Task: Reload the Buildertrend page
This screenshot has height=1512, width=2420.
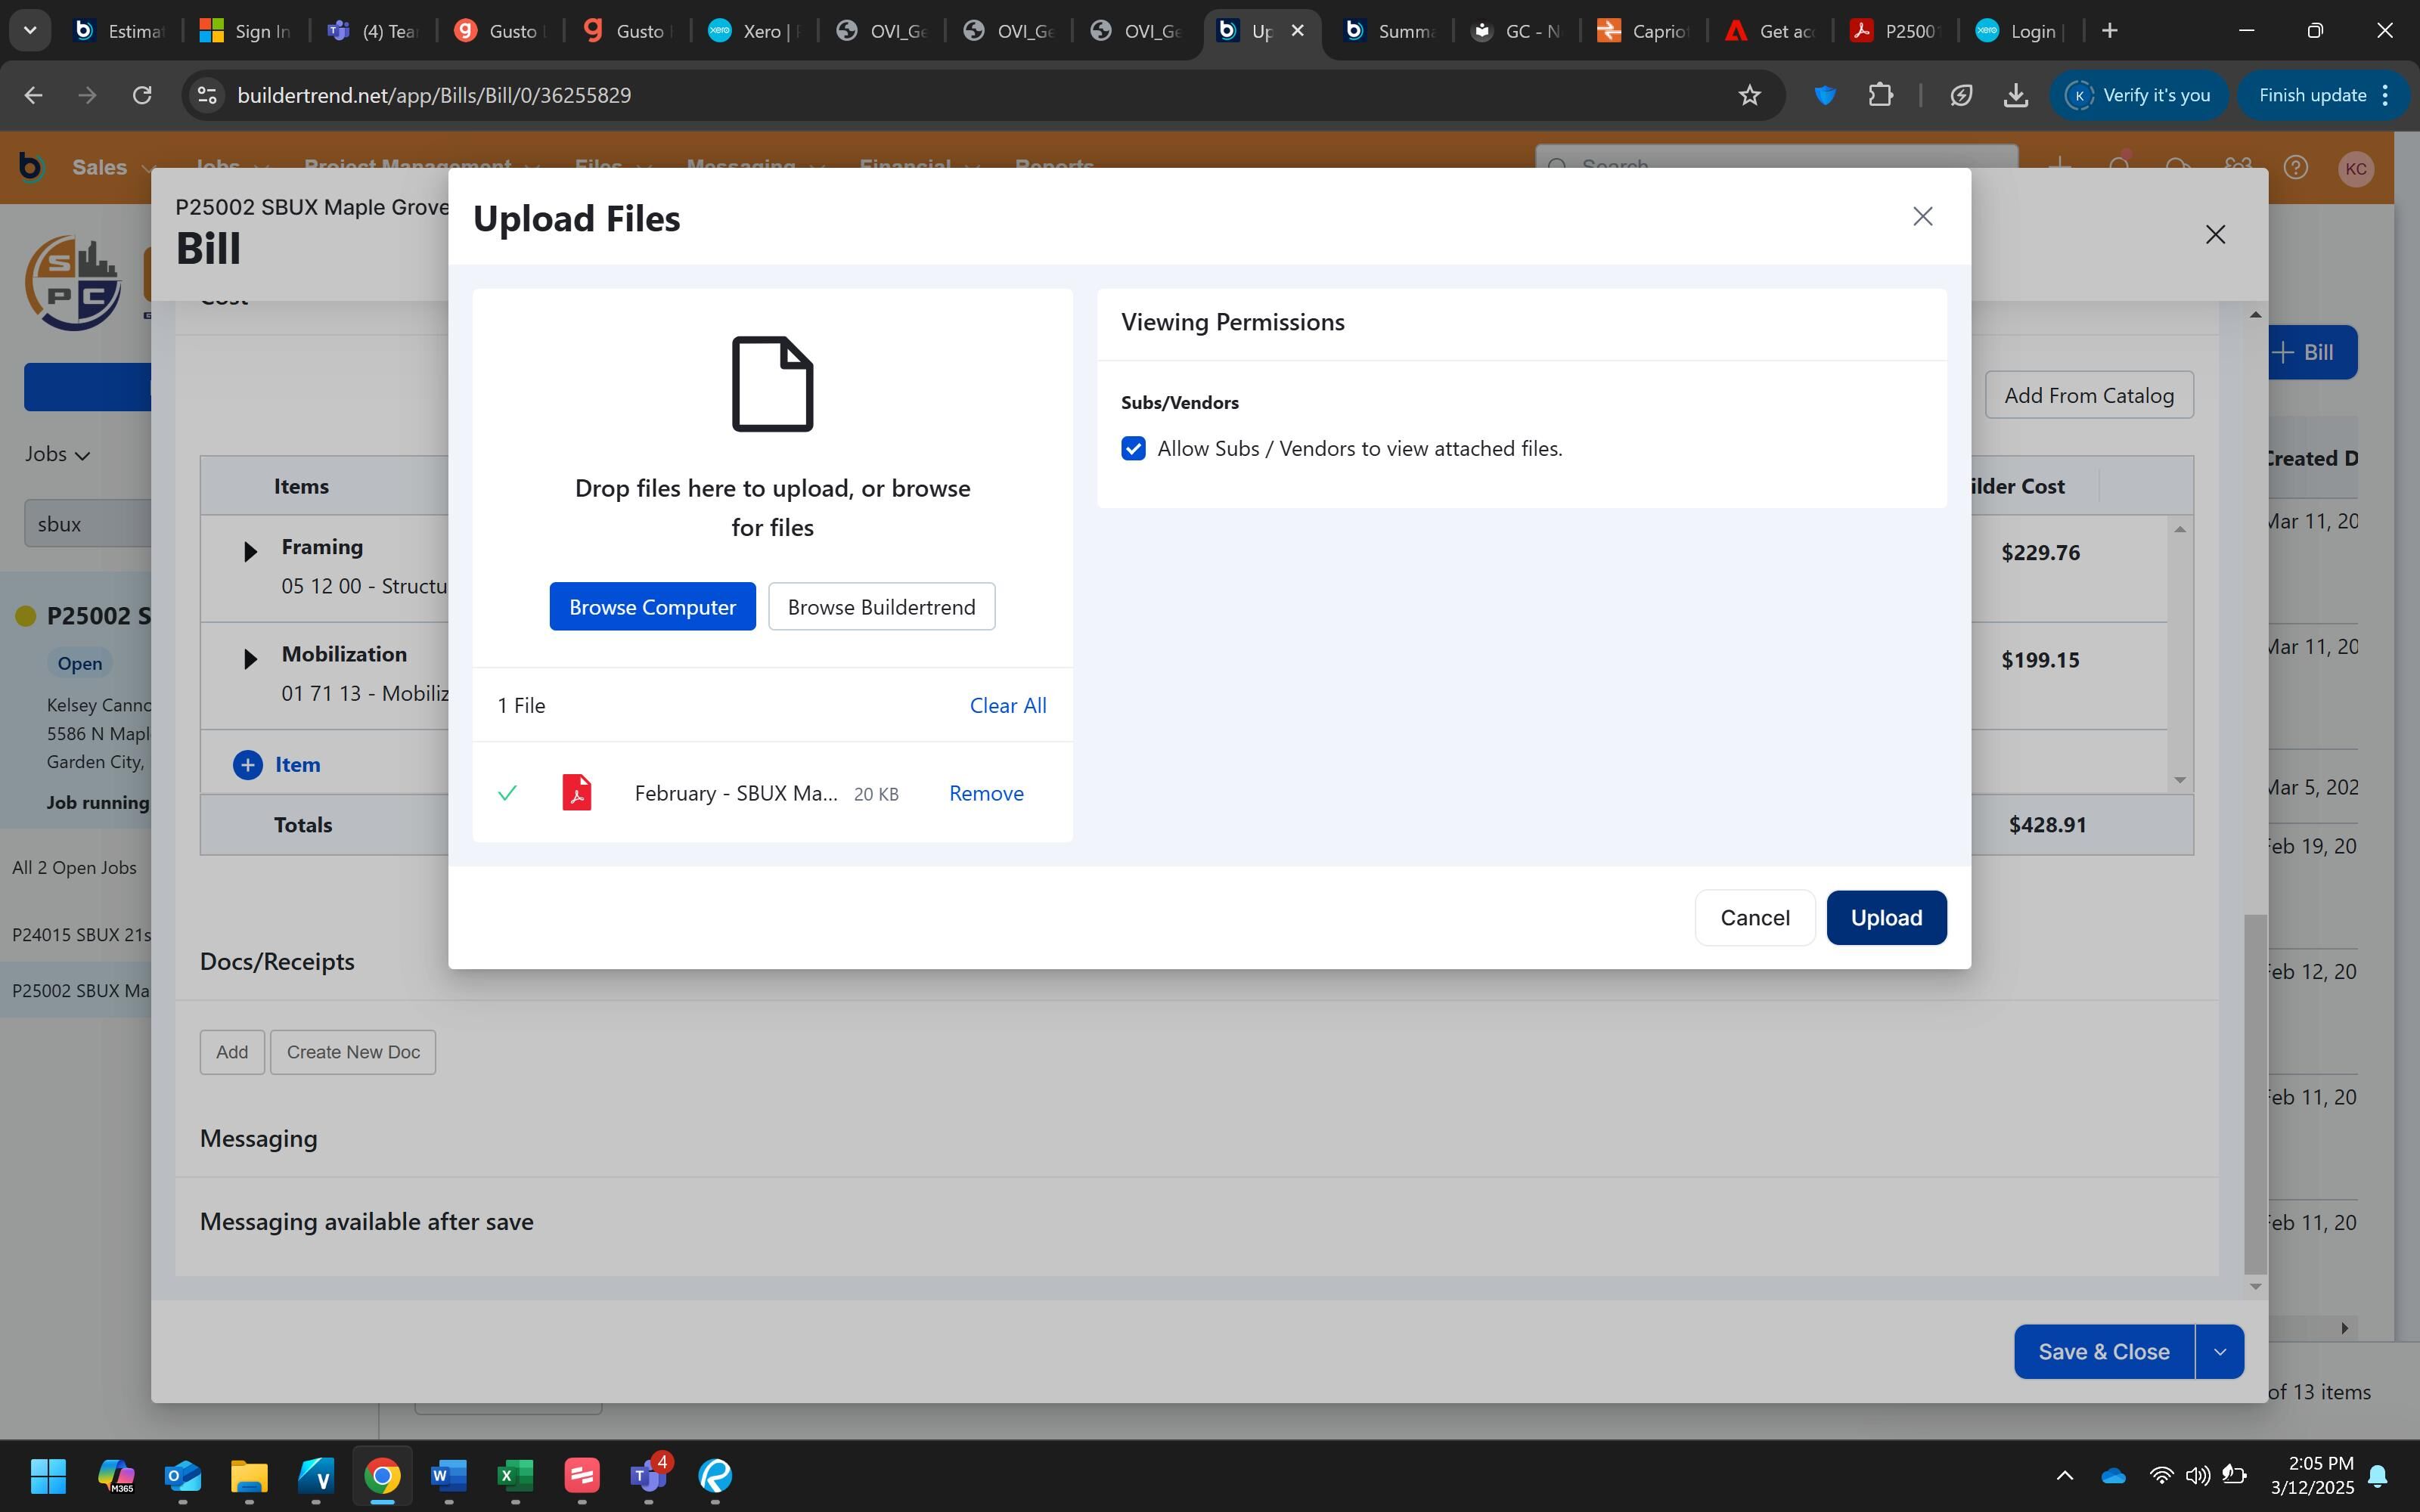Action: point(142,95)
